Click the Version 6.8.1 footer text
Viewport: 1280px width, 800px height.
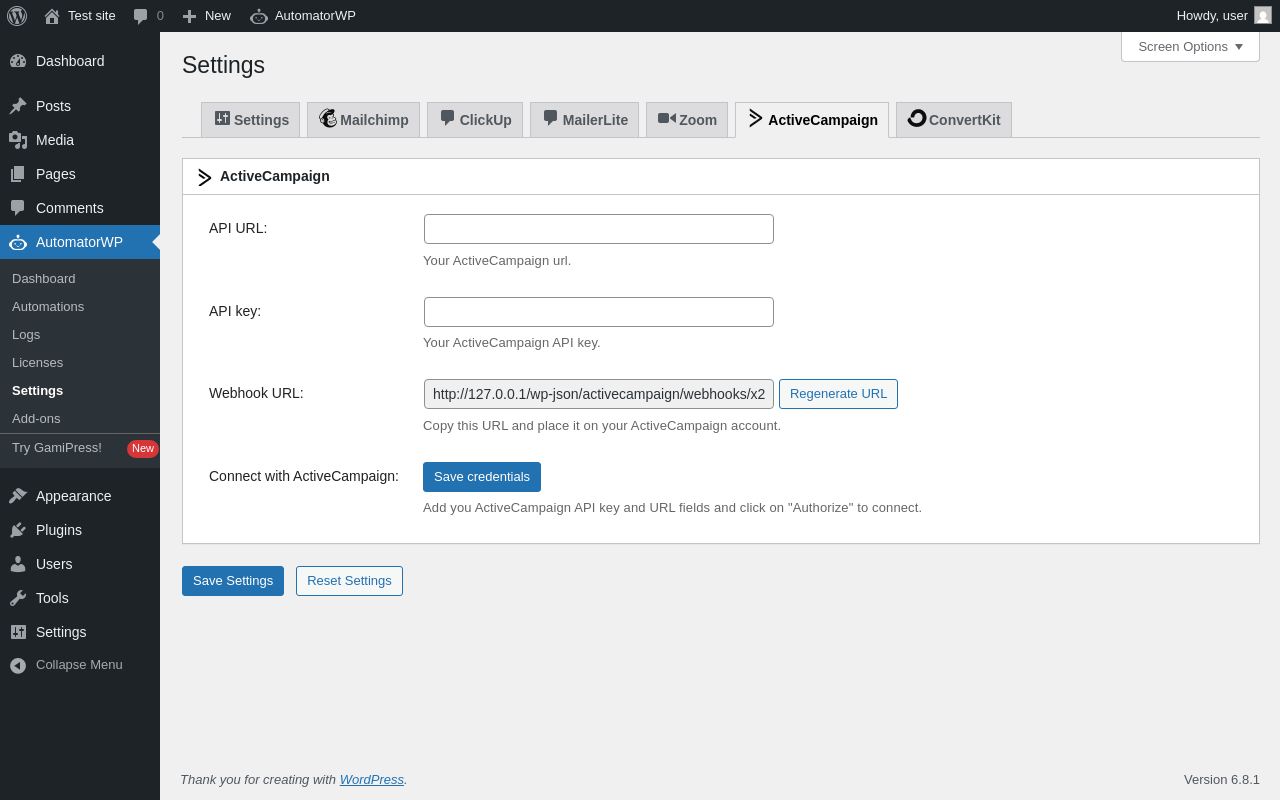click(x=1222, y=780)
